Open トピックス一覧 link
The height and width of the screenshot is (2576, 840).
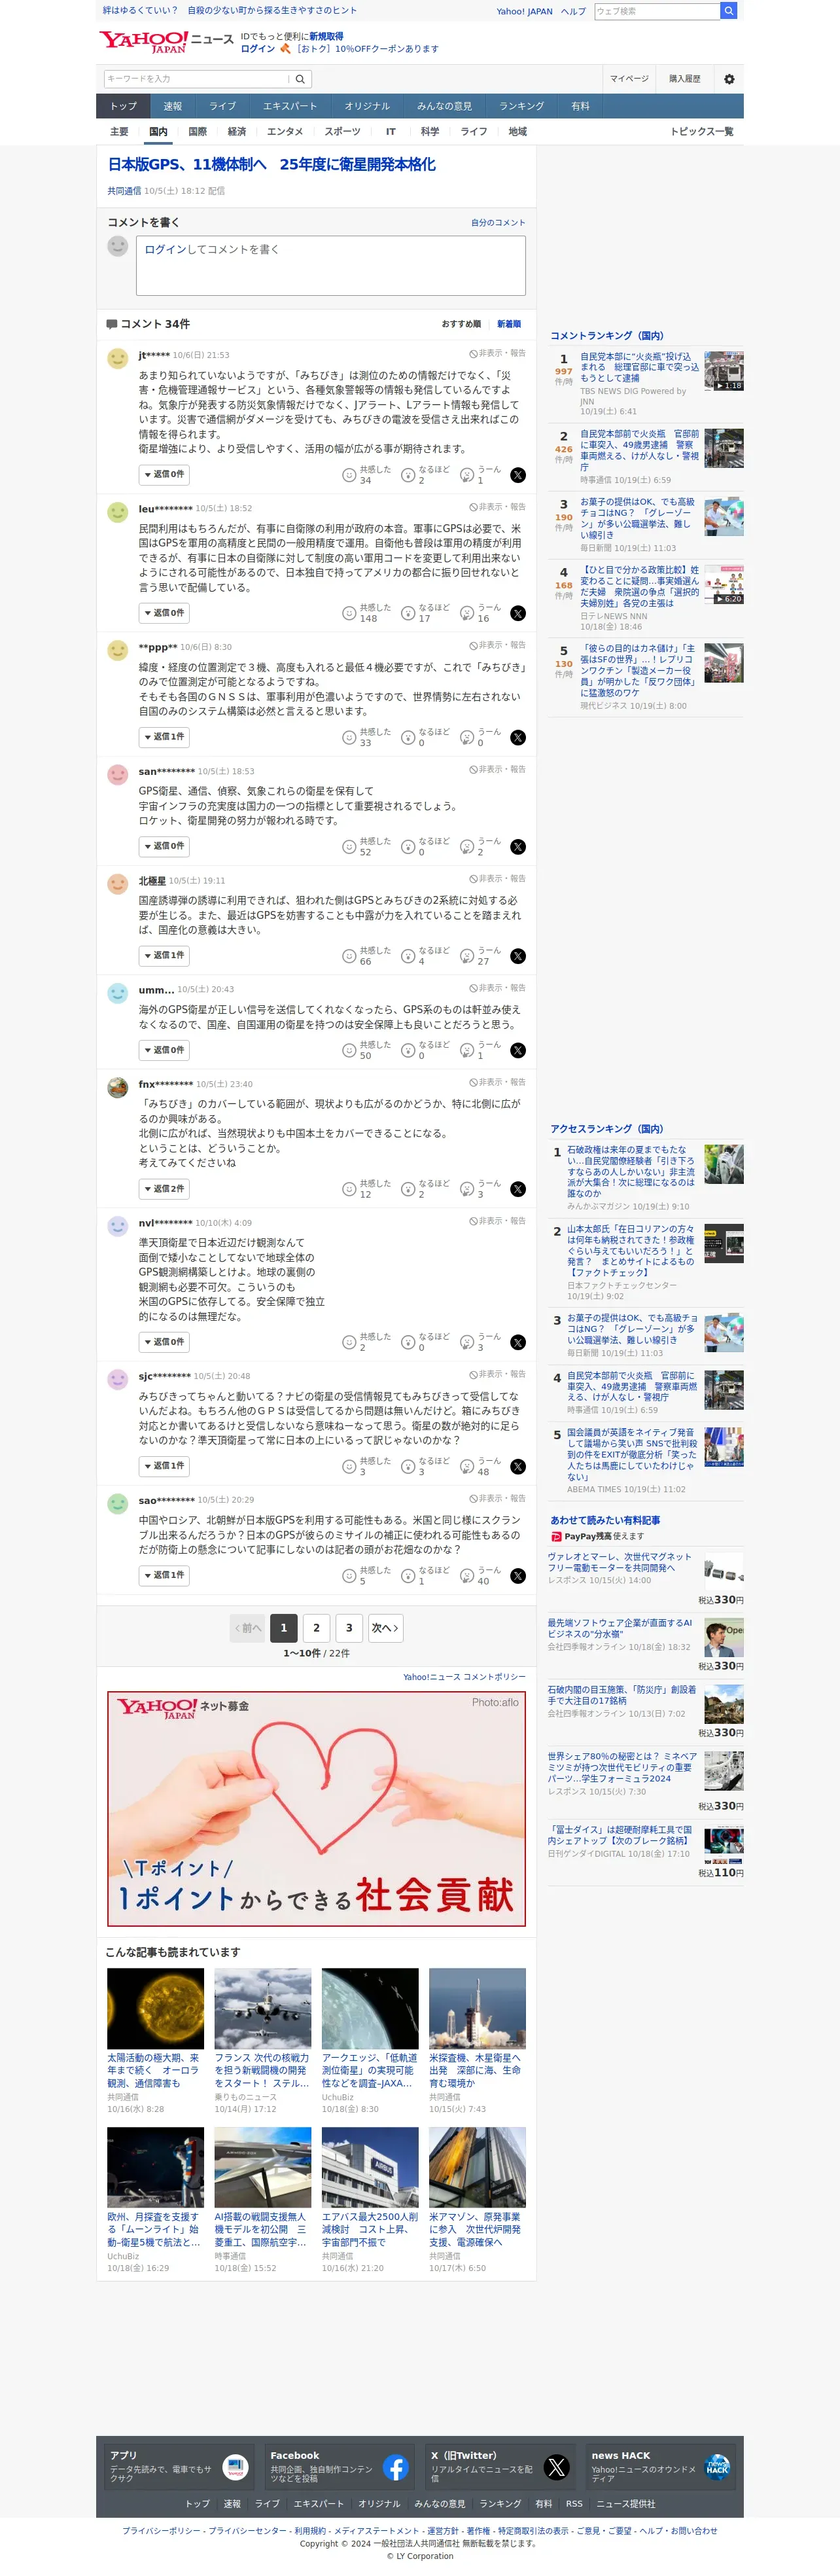(702, 132)
